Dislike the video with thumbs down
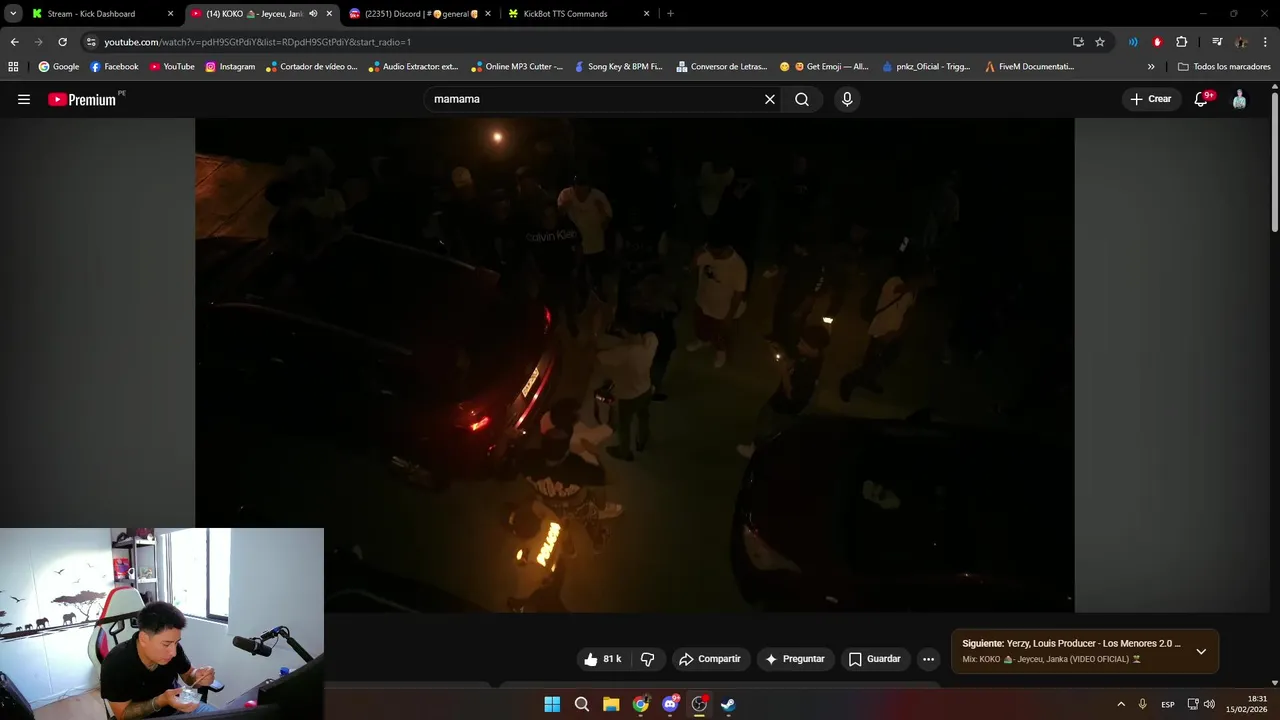Screen dimensions: 1280x720 point(647,659)
